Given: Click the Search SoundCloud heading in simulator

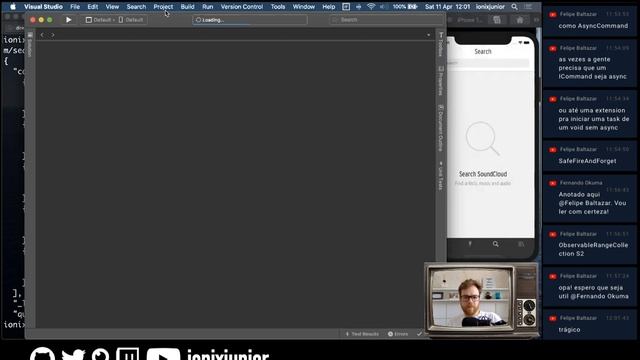Looking at the screenshot, I should pyautogui.click(x=483, y=174).
